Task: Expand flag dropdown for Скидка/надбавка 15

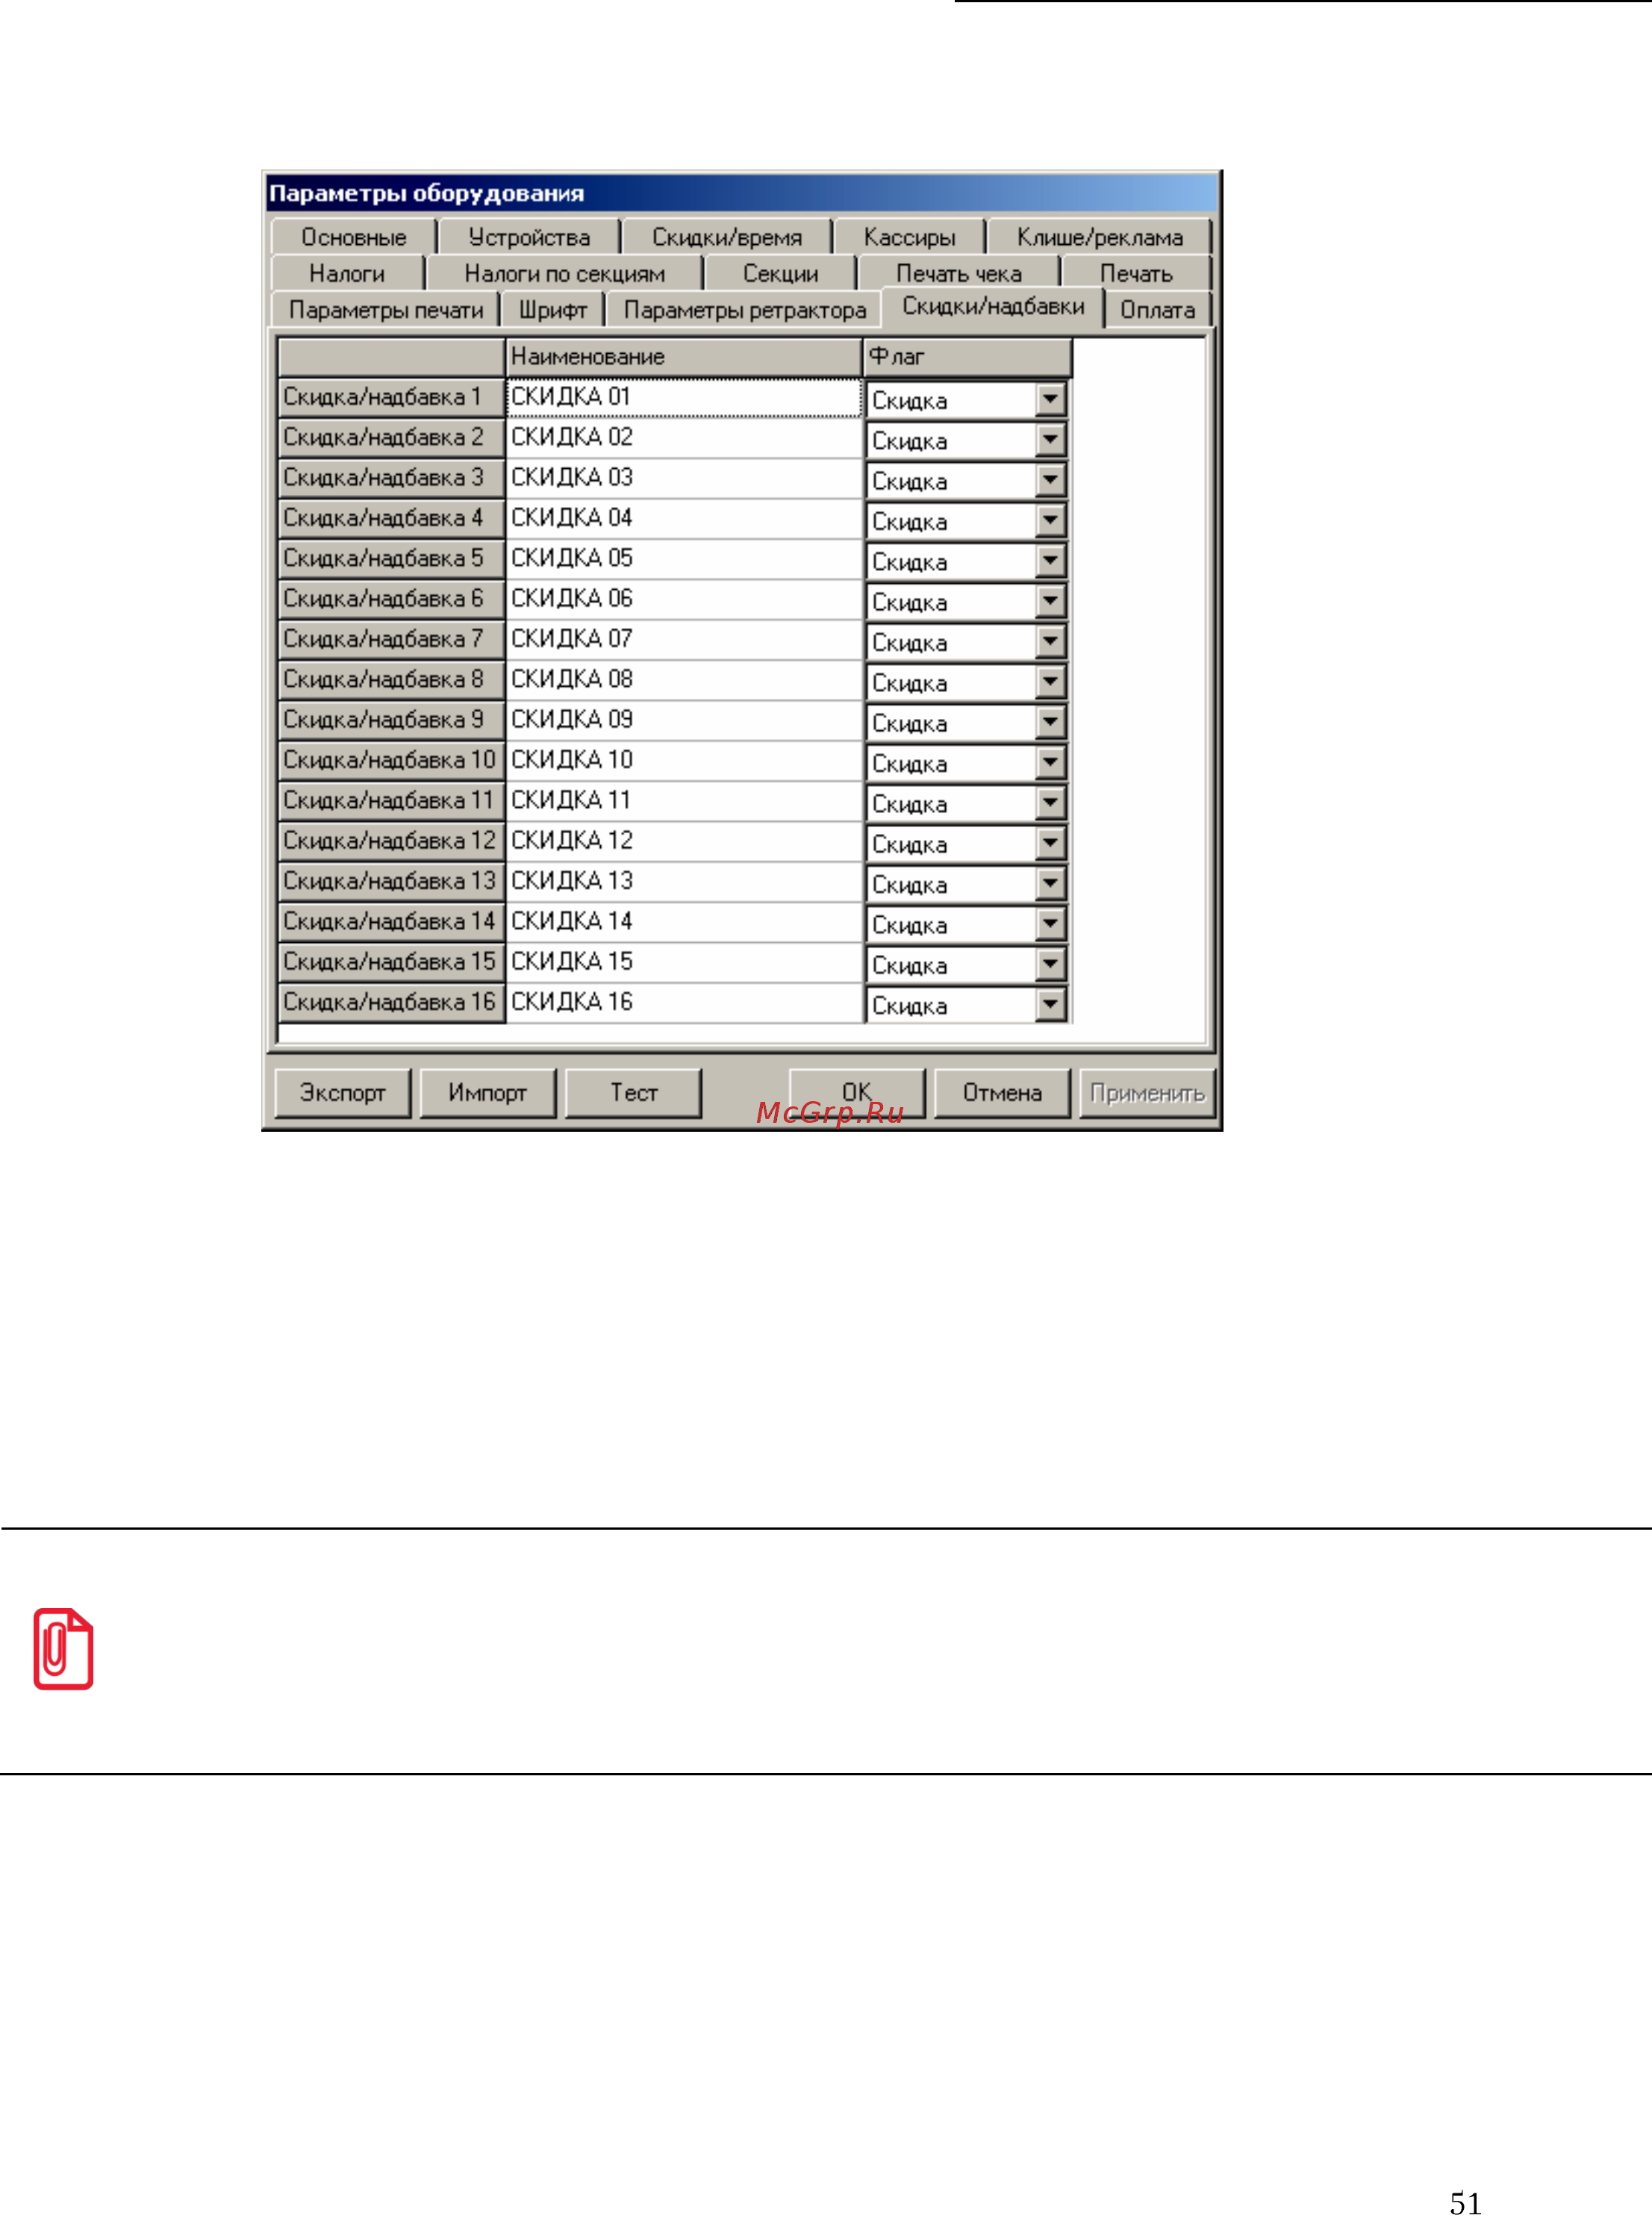Action: (1050, 965)
